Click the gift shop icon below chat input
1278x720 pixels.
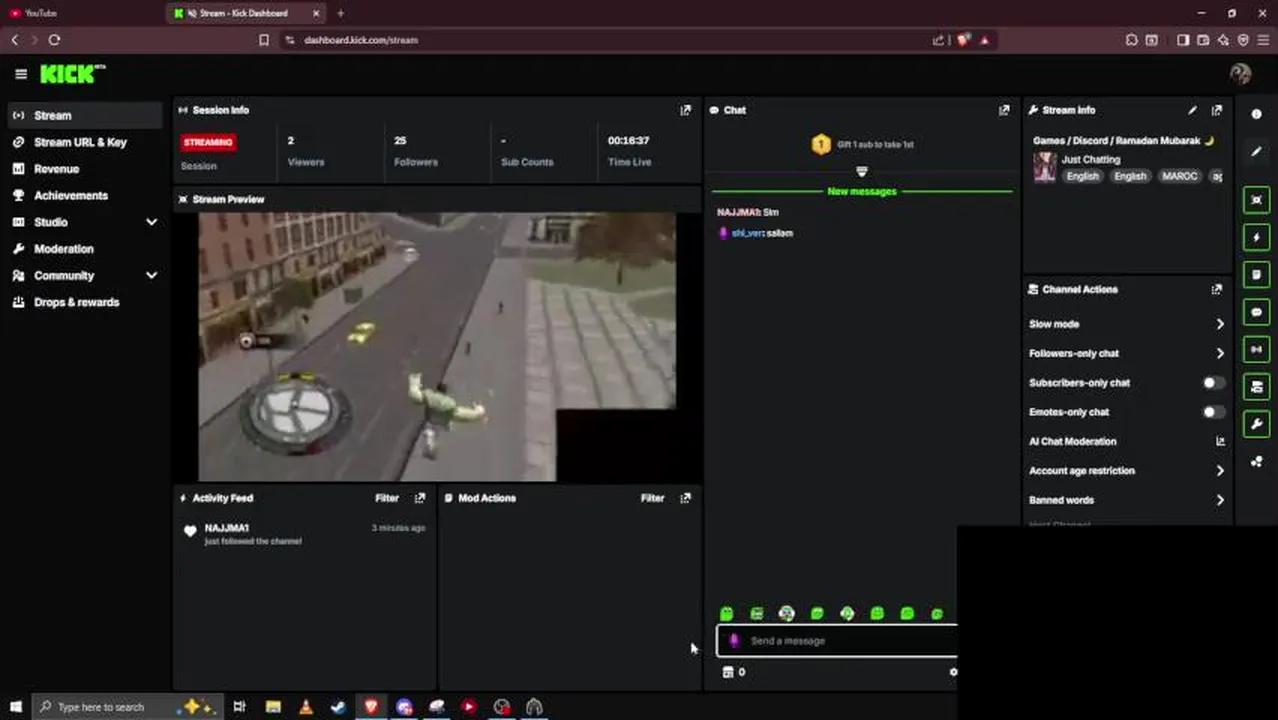point(728,672)
